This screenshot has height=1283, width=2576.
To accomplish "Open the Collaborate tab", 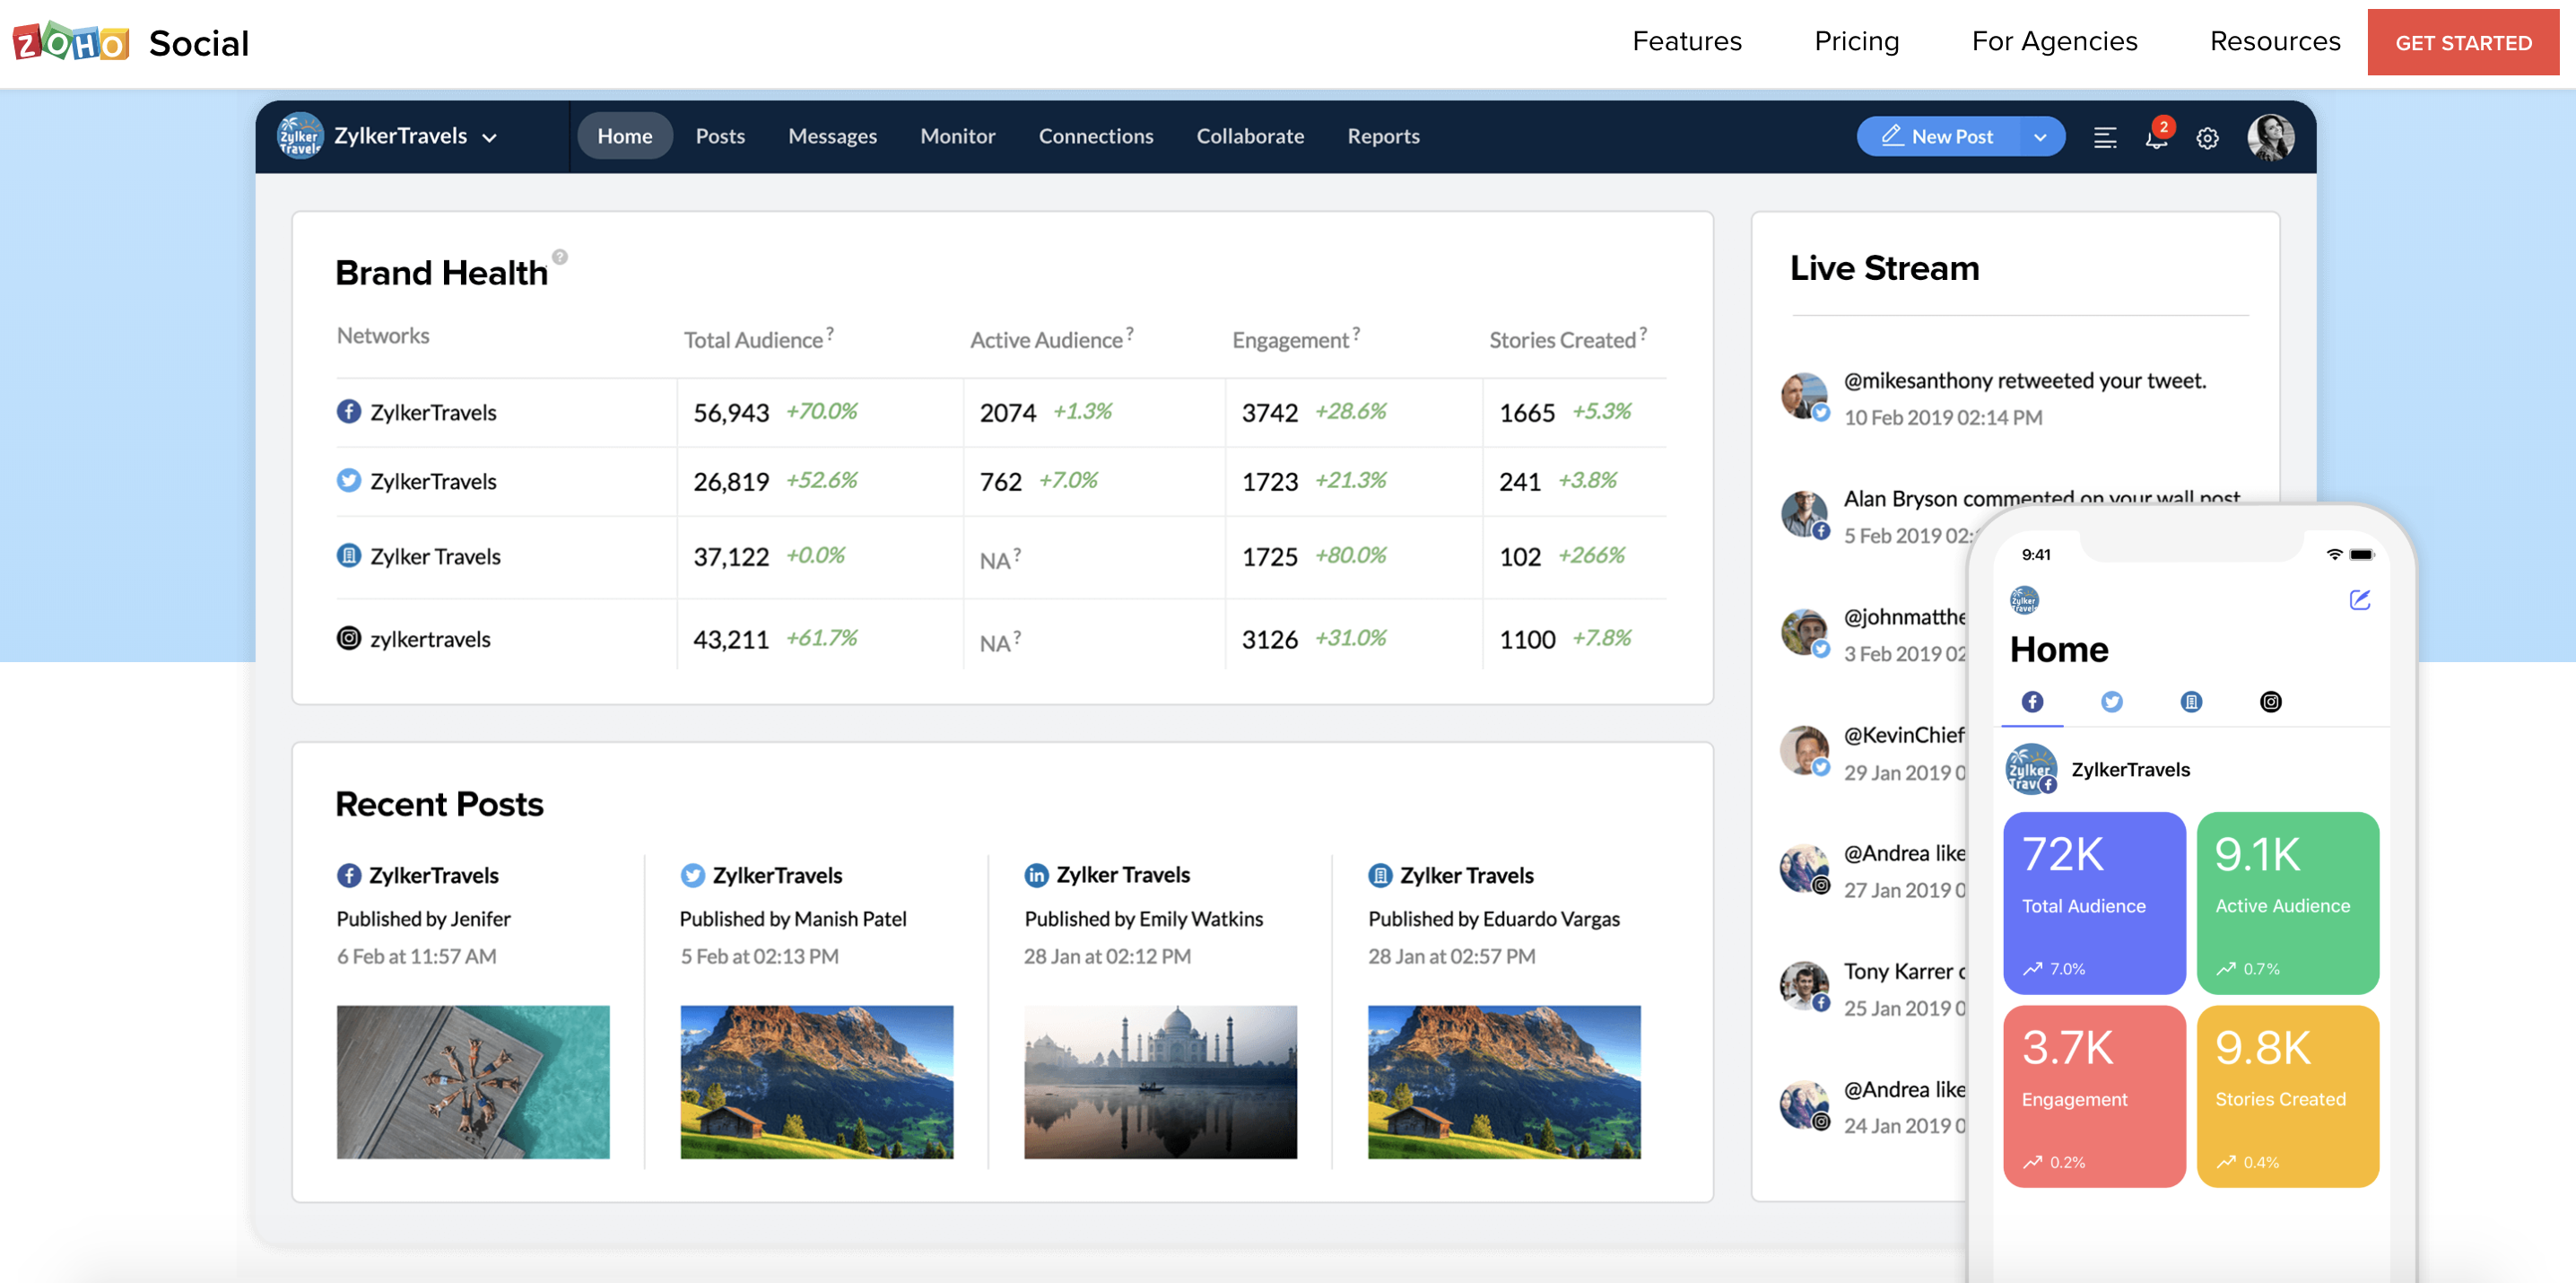I will pos(1250,136).
